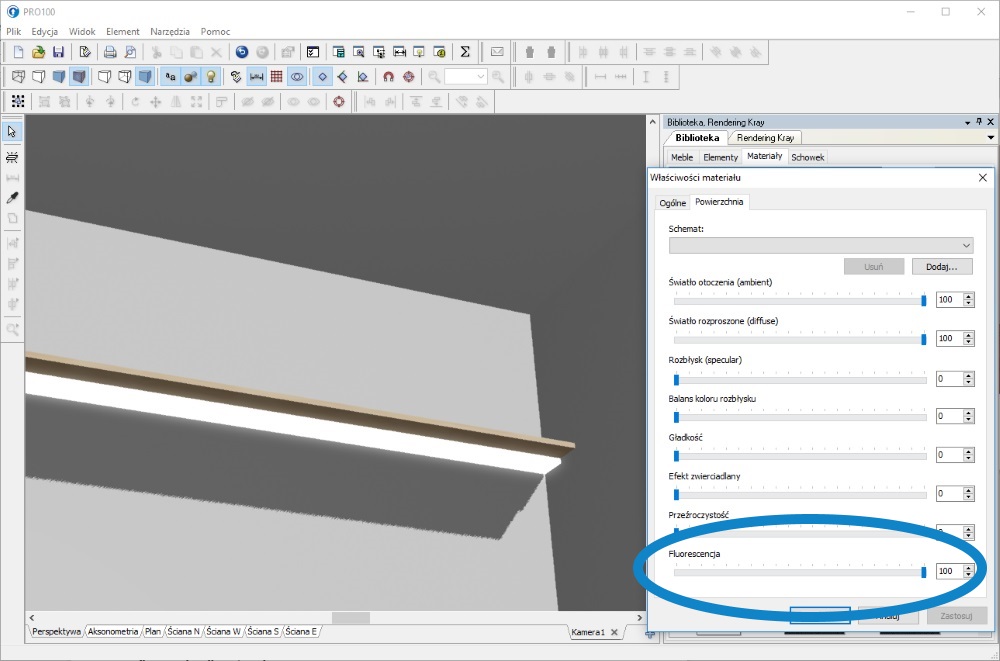The height and width of the screenshot is (661, 1000).
Task: Click the blue Undo arrow icon
Action: click(242, 52)
